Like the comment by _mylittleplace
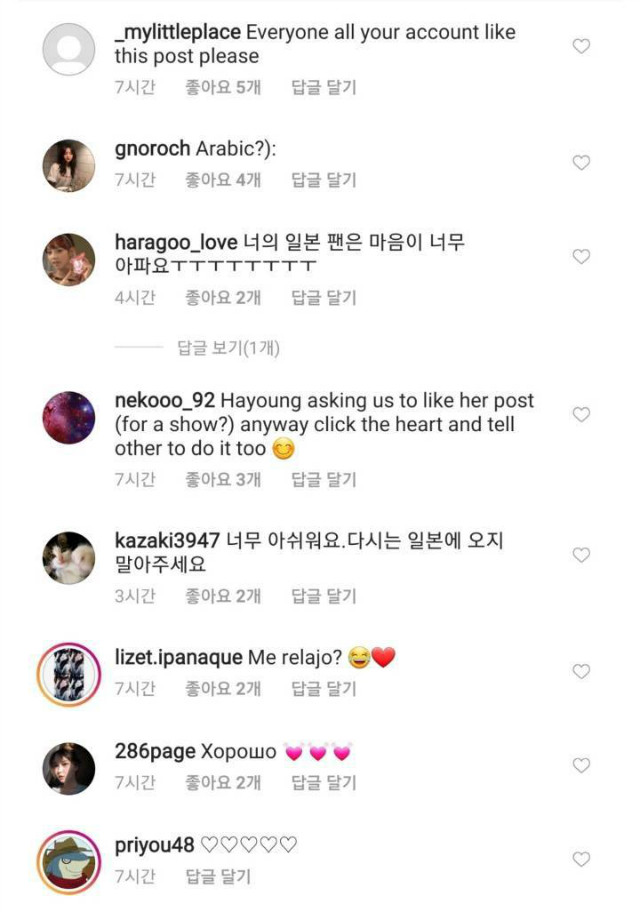Image resolution: width=640 pixels, height=912 pixels. [581, 46]
